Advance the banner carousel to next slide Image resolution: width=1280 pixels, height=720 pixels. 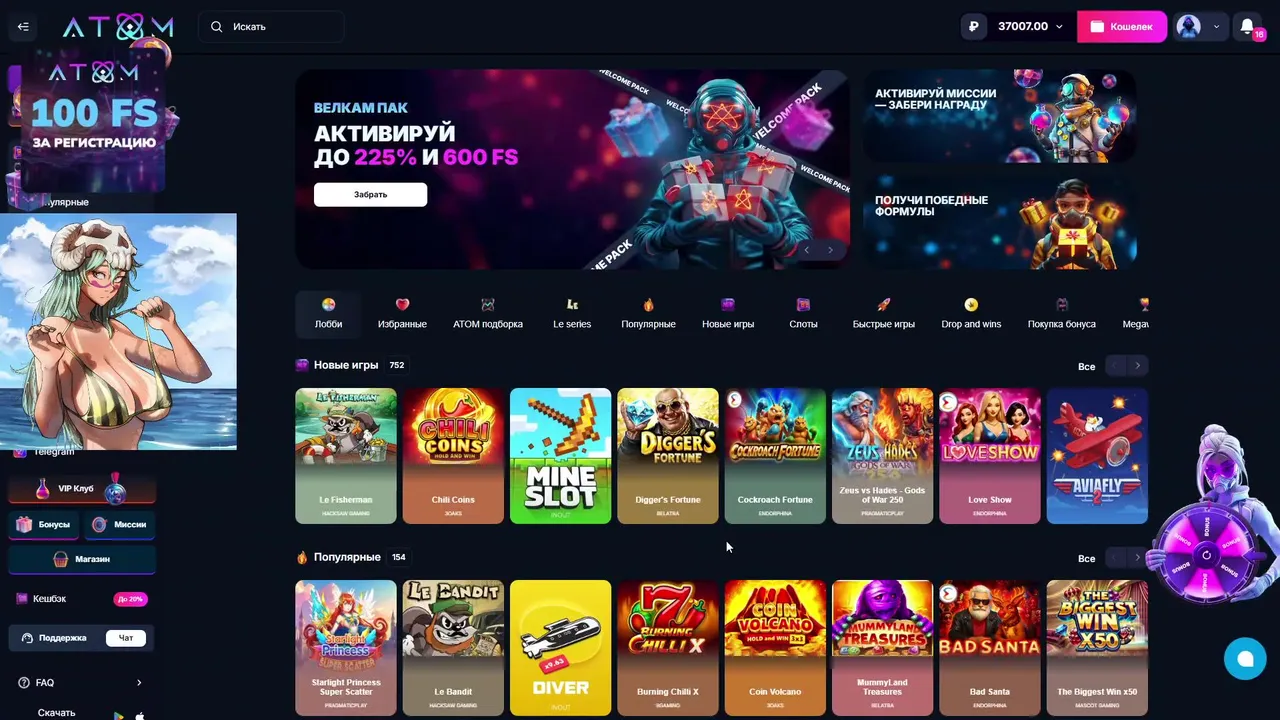[x=830, y=250]
